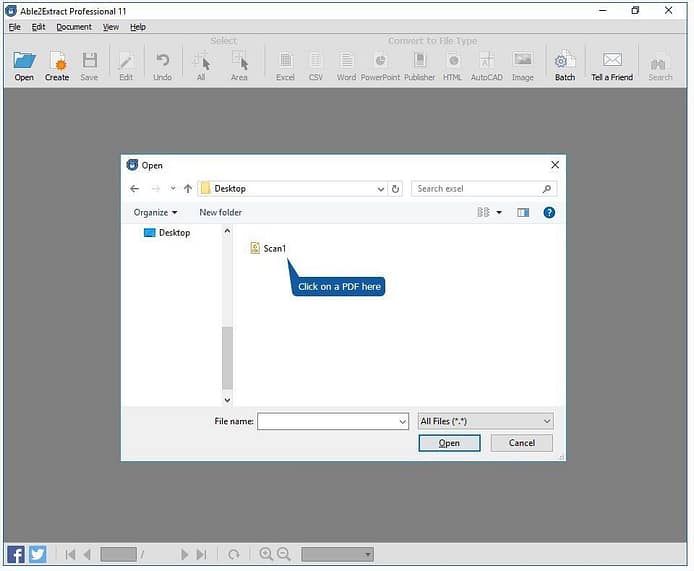
Task: Open the view options dropdown arrow
Action: point(499,212)
